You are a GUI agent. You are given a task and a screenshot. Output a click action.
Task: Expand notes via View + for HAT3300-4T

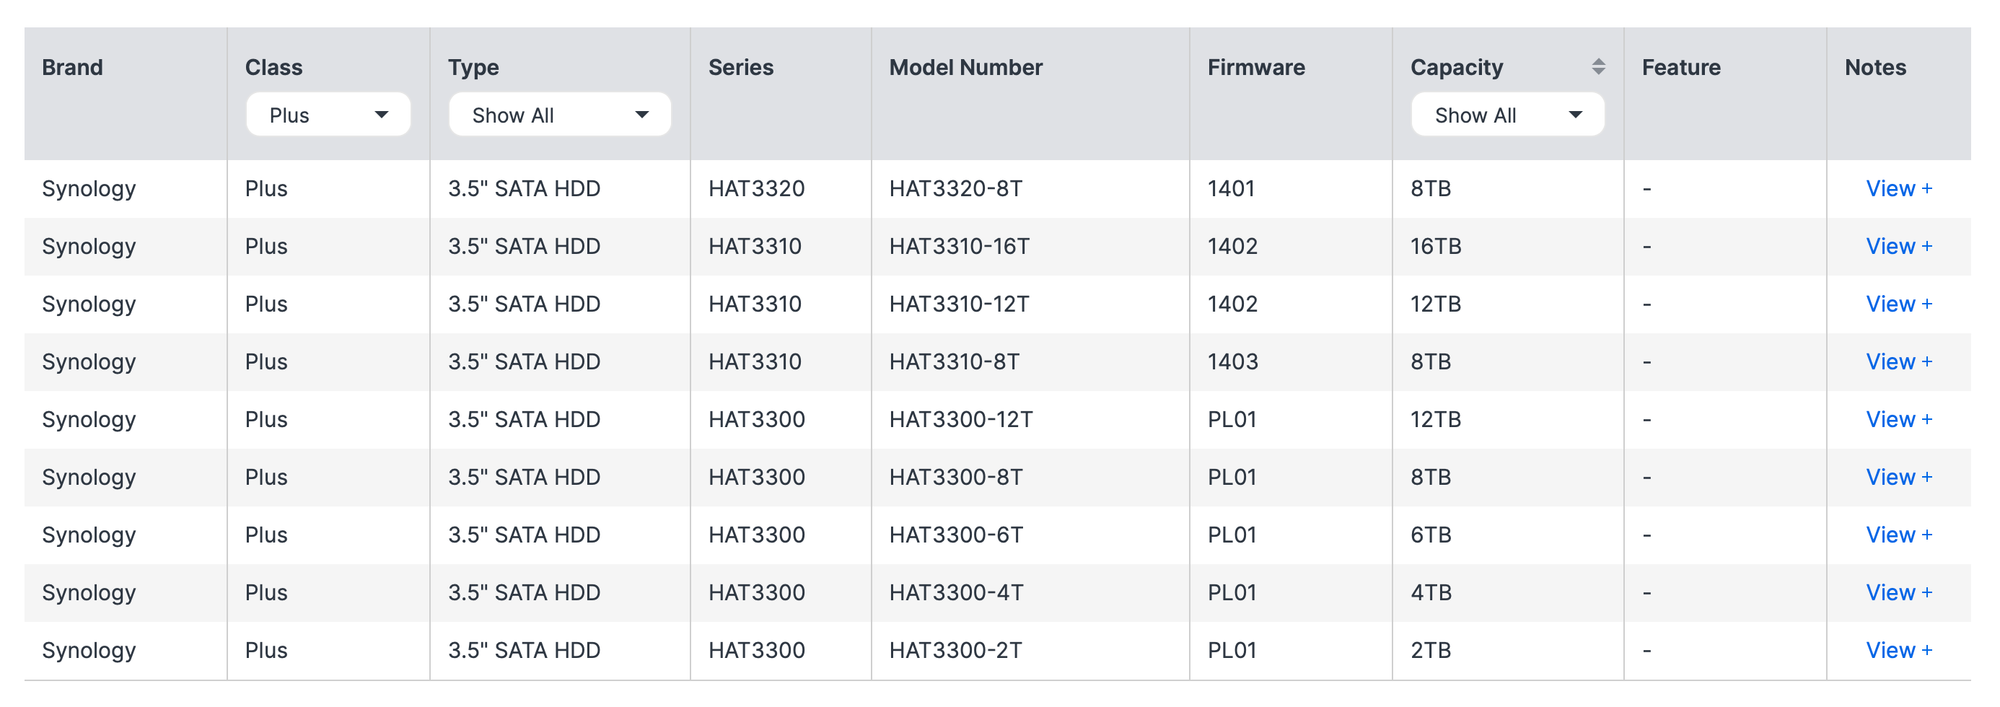[x=1898, y=593]
